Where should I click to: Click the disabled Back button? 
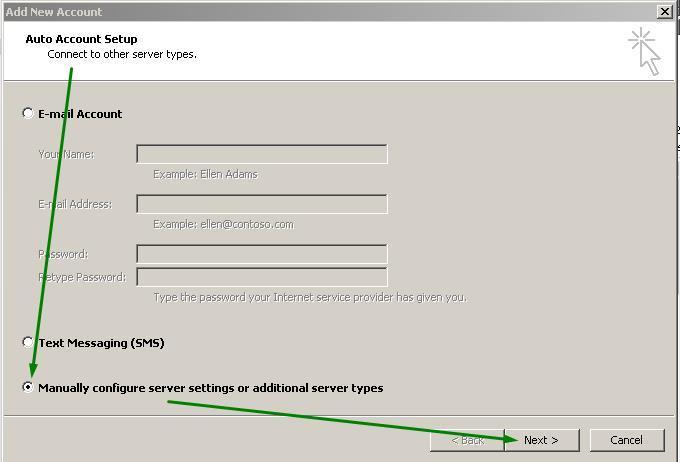click(x=467, y=440)
